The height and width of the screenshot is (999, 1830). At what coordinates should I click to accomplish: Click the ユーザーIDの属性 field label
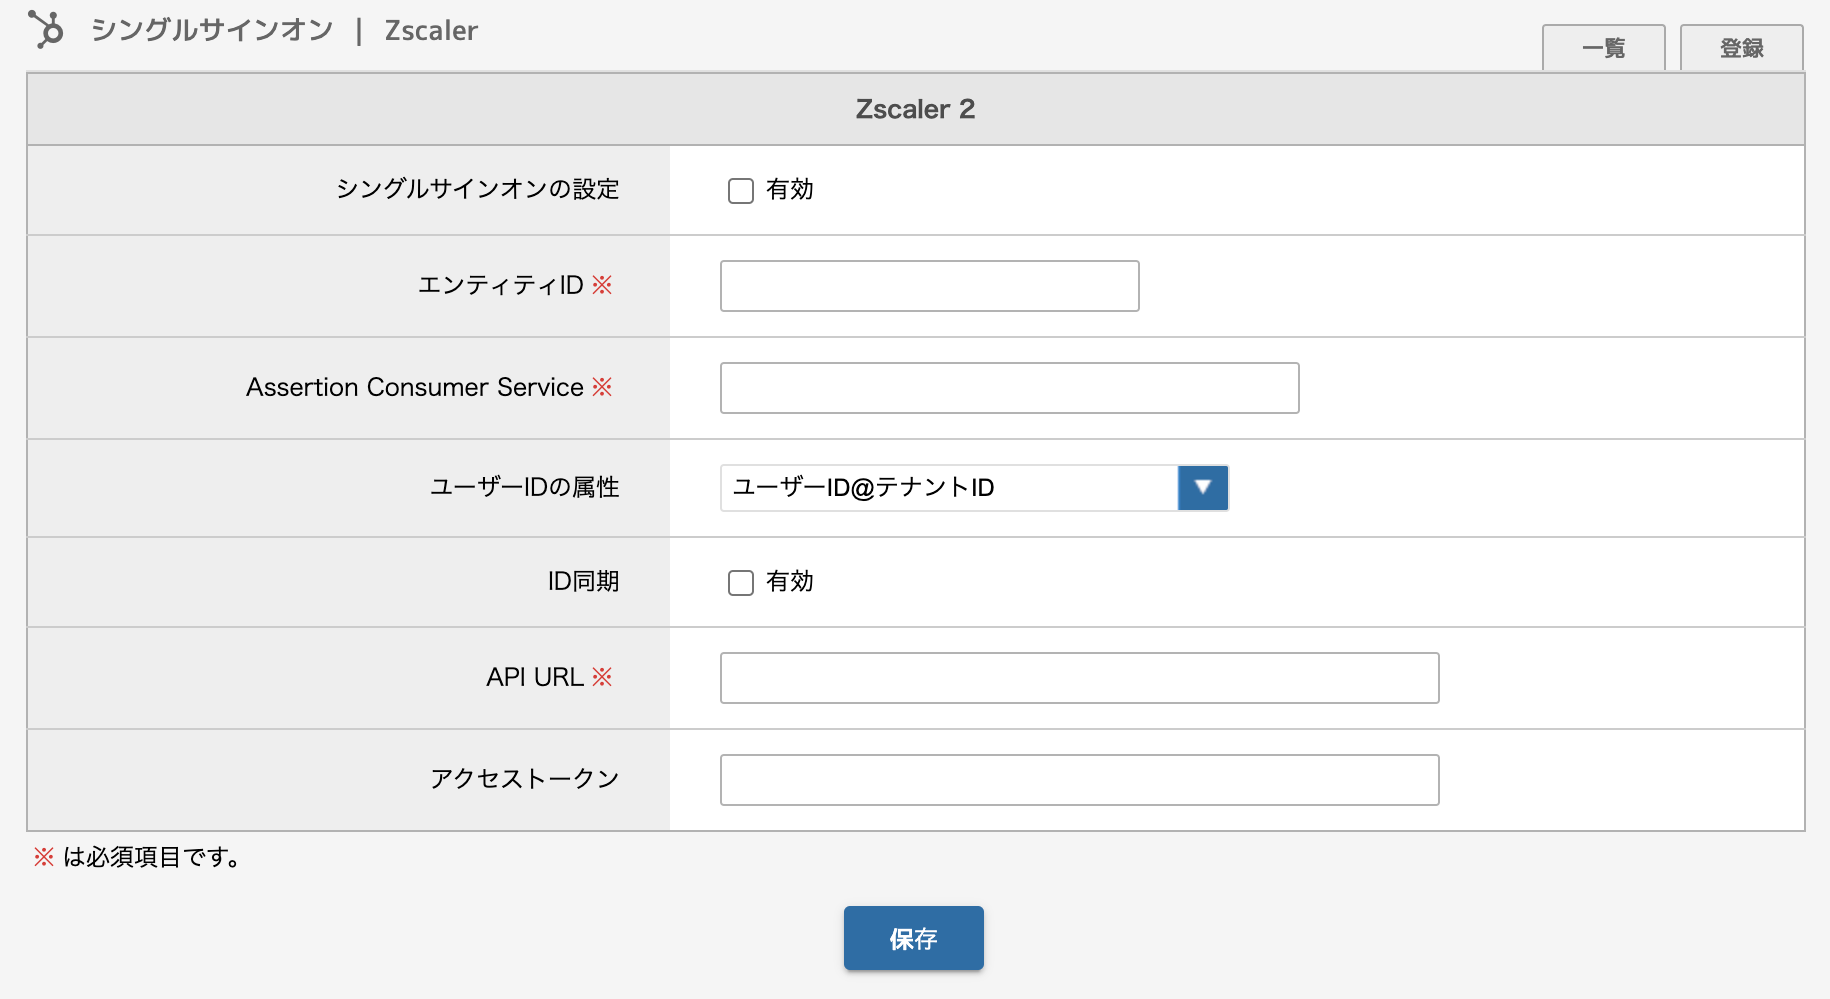[525, 487]
